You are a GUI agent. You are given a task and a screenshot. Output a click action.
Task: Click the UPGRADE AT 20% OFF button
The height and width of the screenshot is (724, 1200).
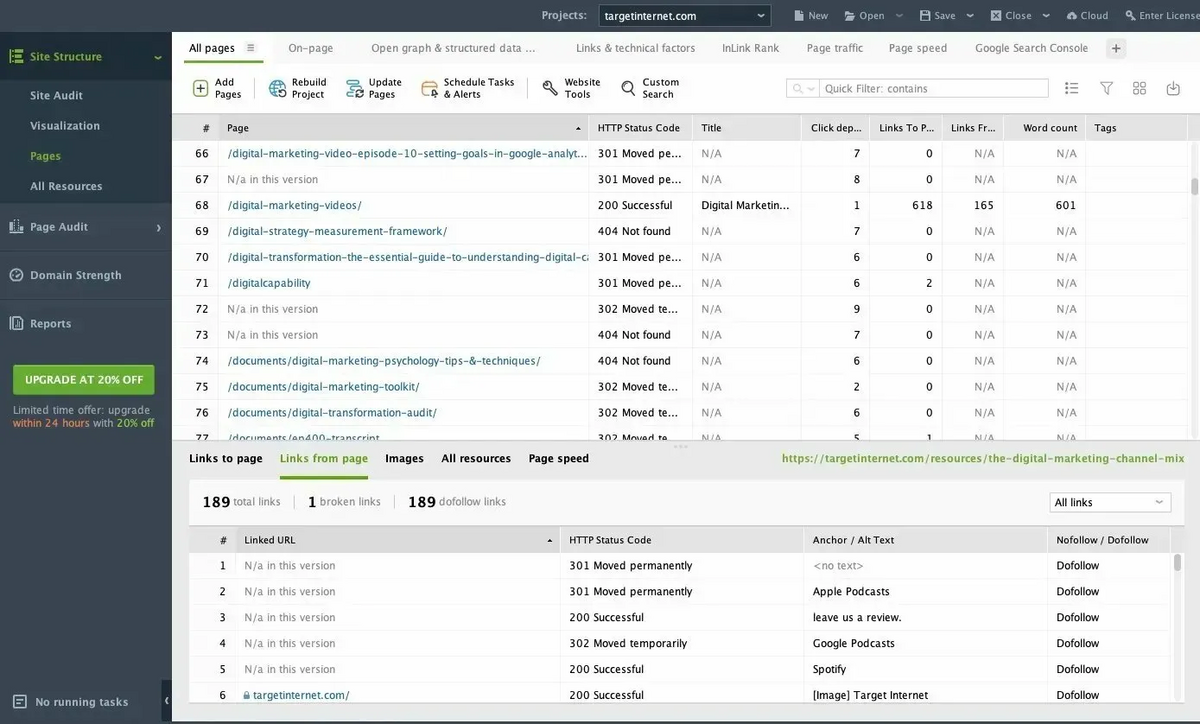(83, 380)
